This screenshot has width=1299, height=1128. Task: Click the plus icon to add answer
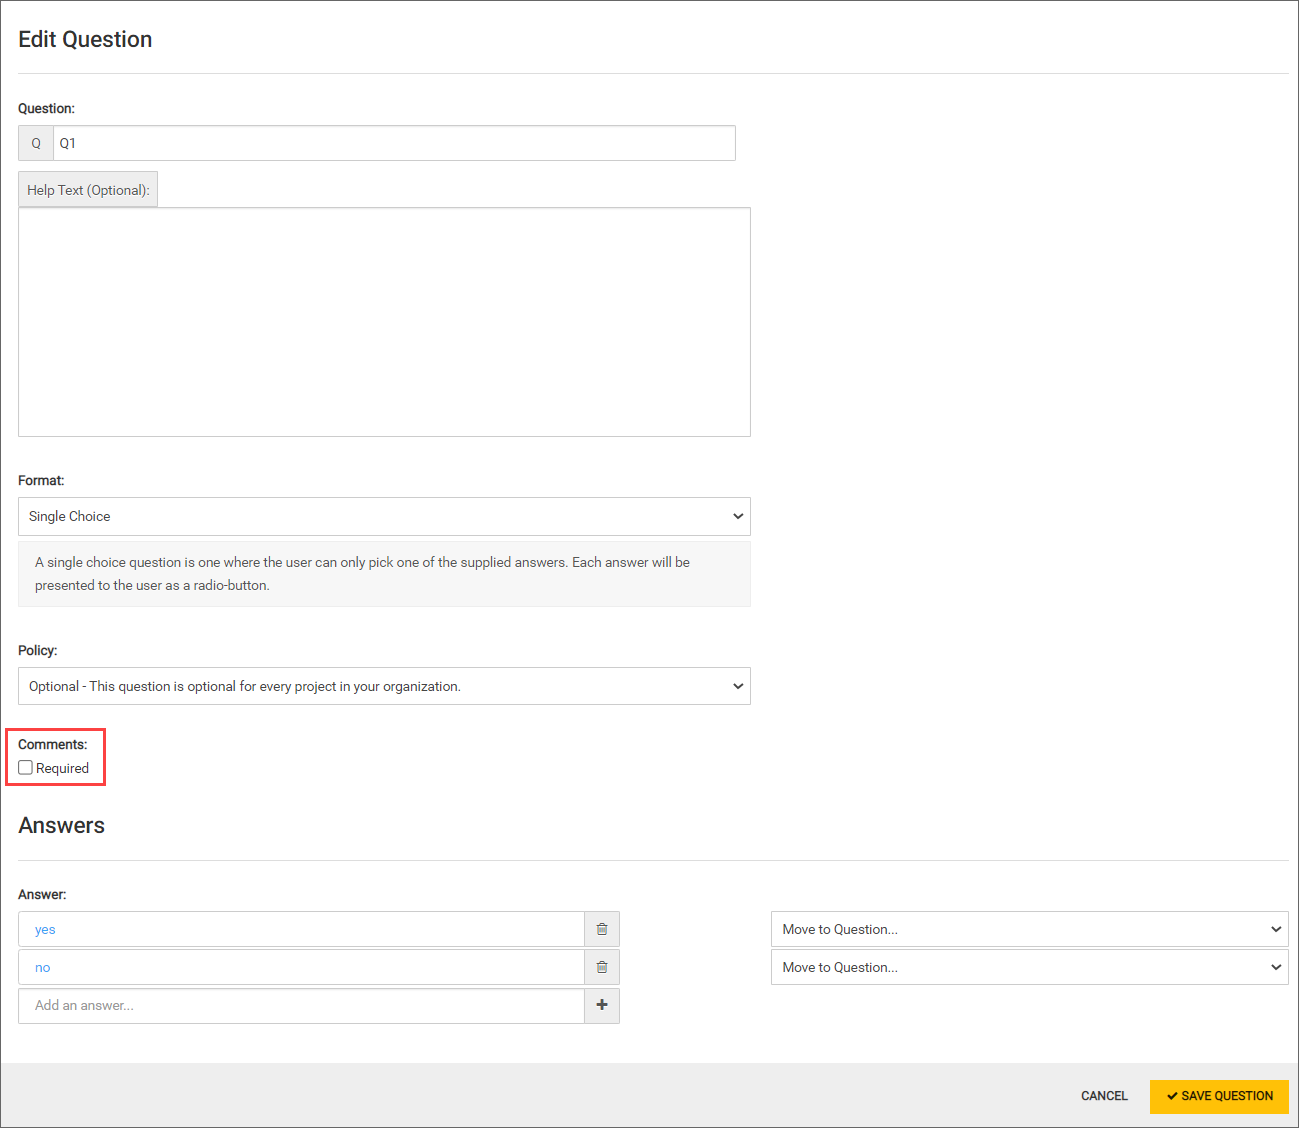click(602, 1005)
